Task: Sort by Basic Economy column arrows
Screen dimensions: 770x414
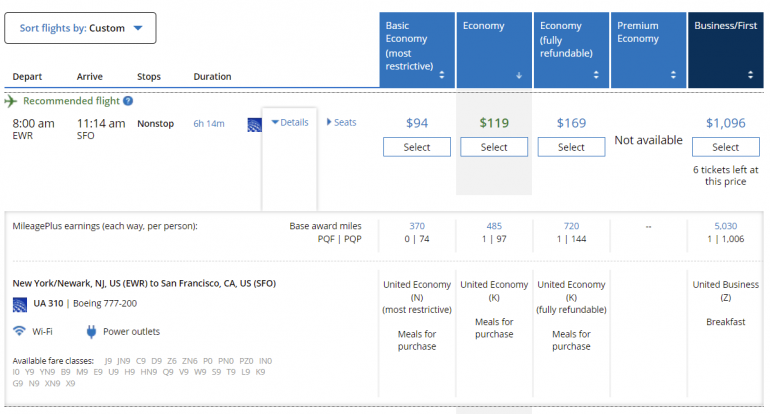Action: click(441, 75)
